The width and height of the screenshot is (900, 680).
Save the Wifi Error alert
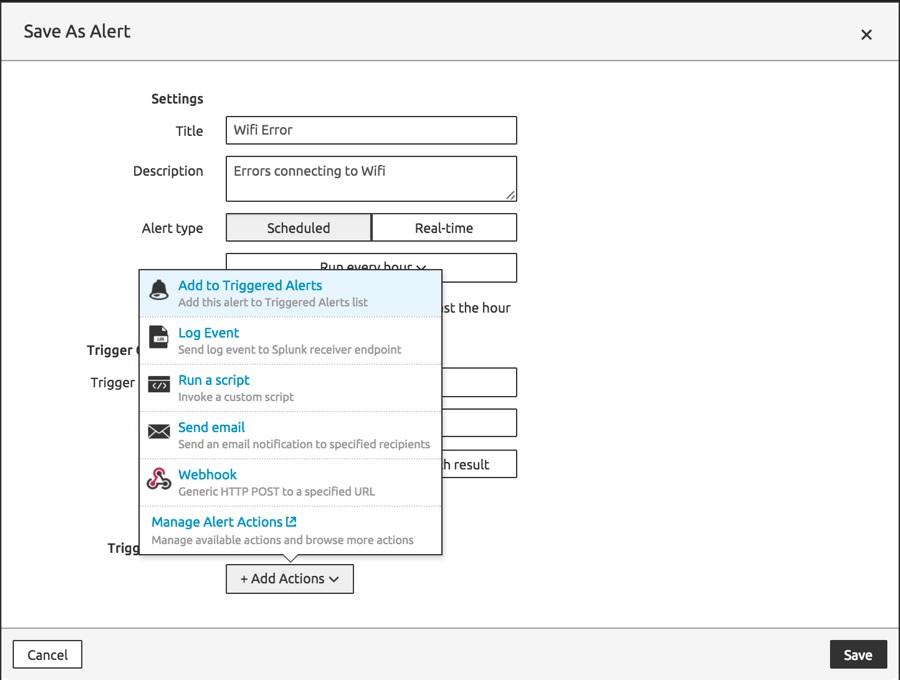pyautogui.click(x=858, y=654)
